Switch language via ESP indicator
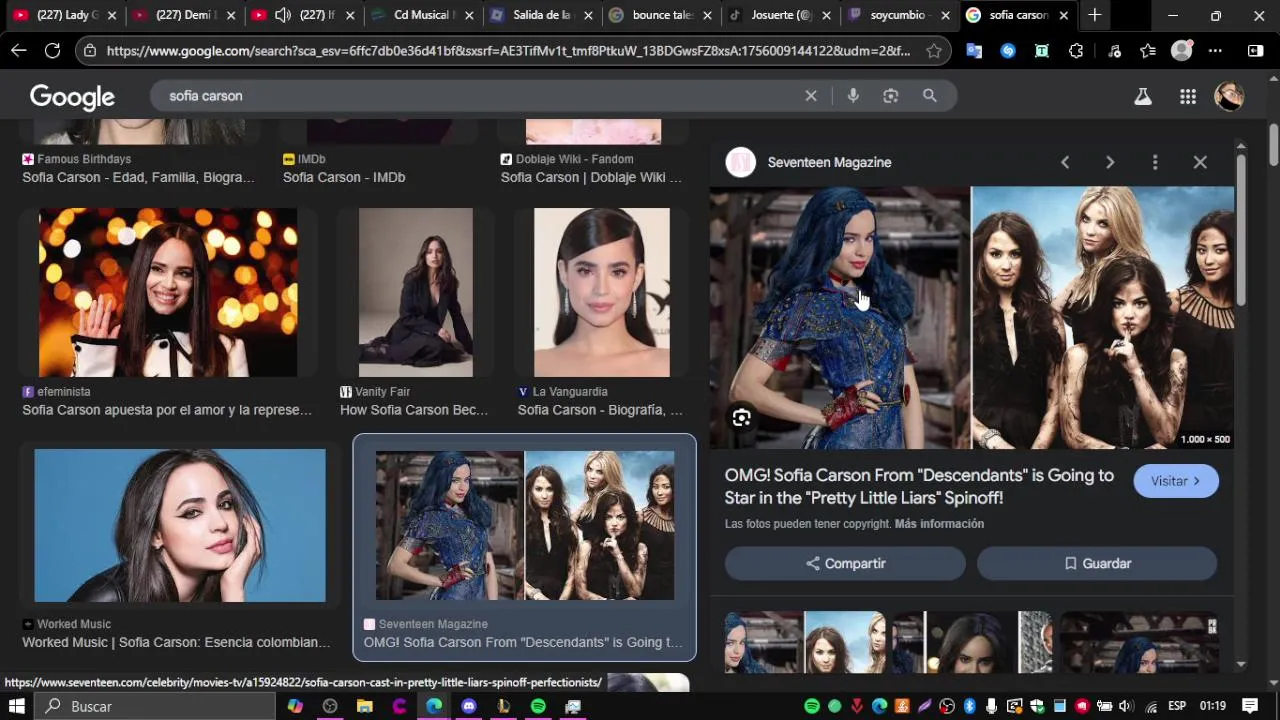 (1177, 706)
